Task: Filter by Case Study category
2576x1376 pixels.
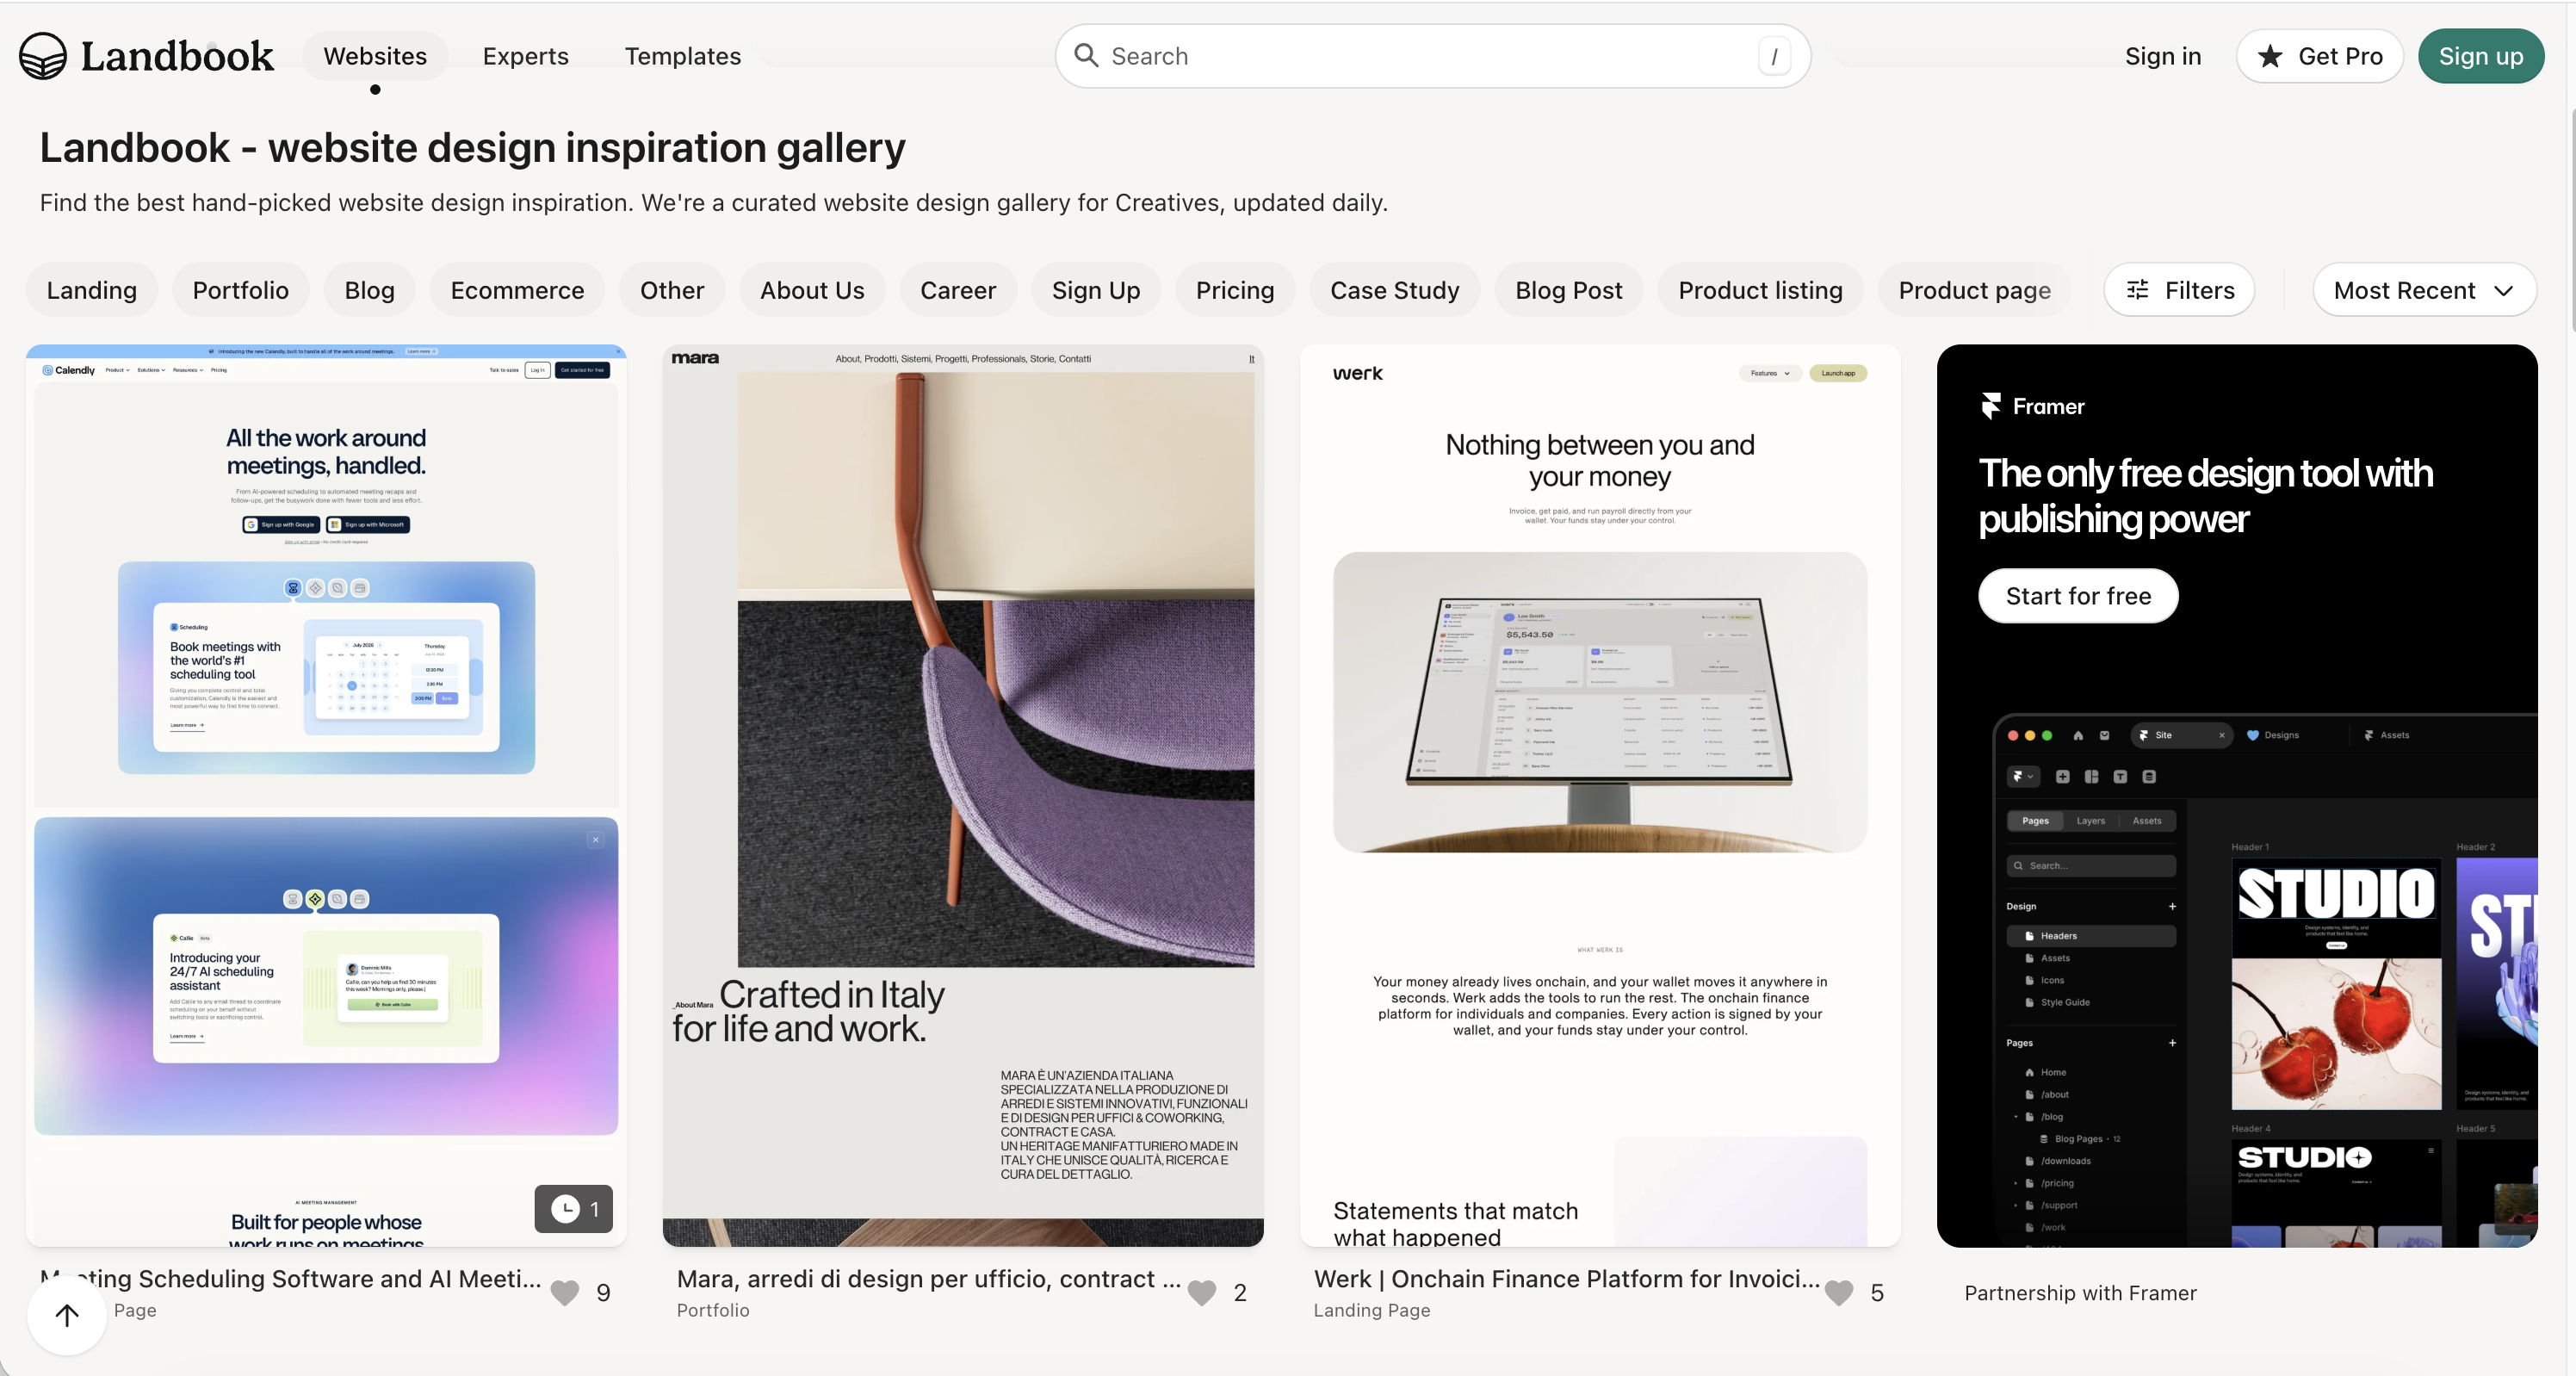Action: (x=1395, y=290)
